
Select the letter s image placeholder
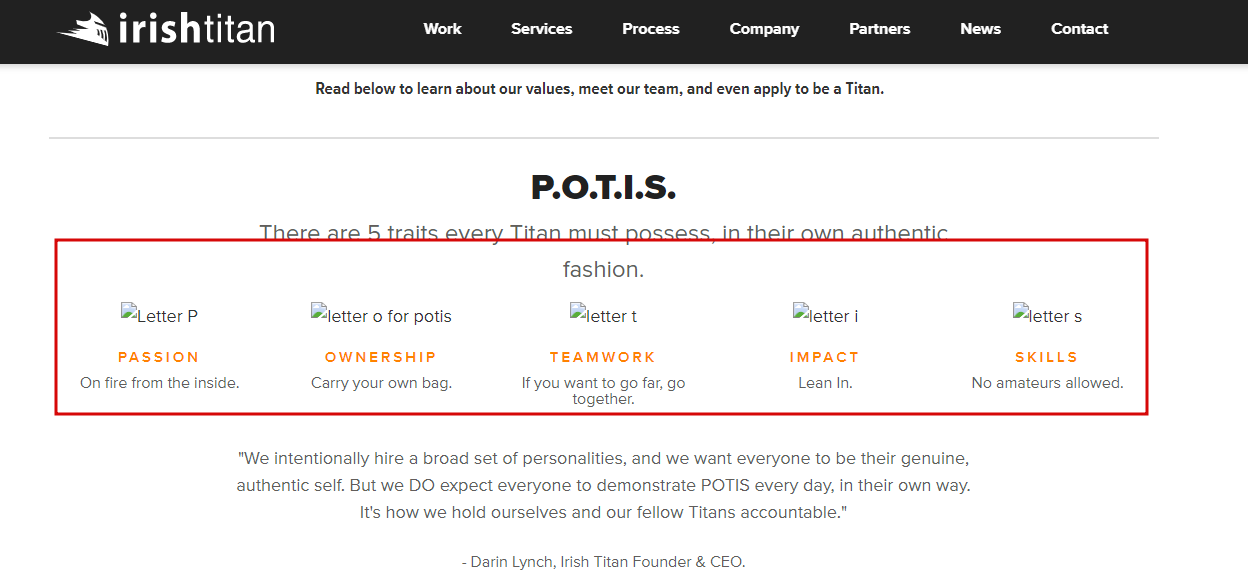coord(1047,315)
